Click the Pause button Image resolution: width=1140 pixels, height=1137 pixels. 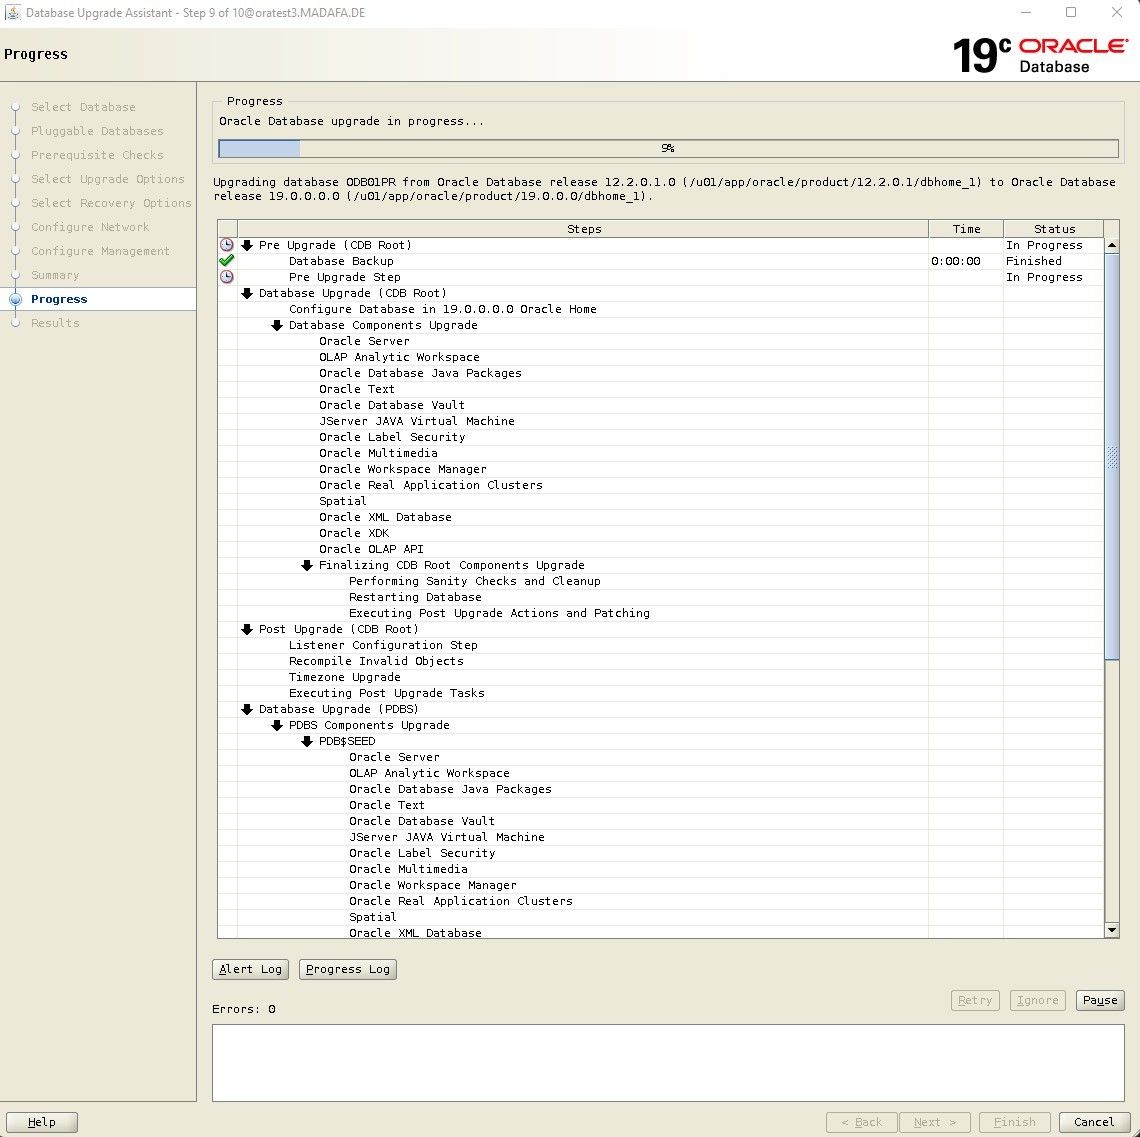[x=1099, y=1000]
